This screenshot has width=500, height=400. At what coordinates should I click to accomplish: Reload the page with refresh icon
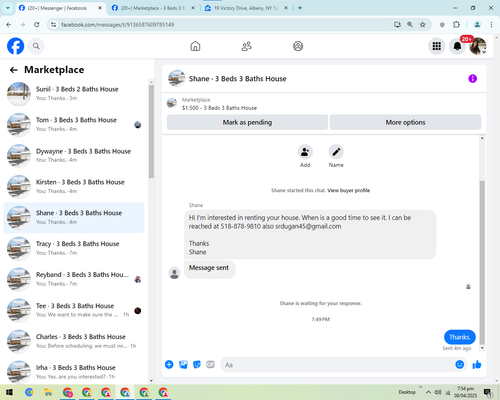[x=37, y=24]
